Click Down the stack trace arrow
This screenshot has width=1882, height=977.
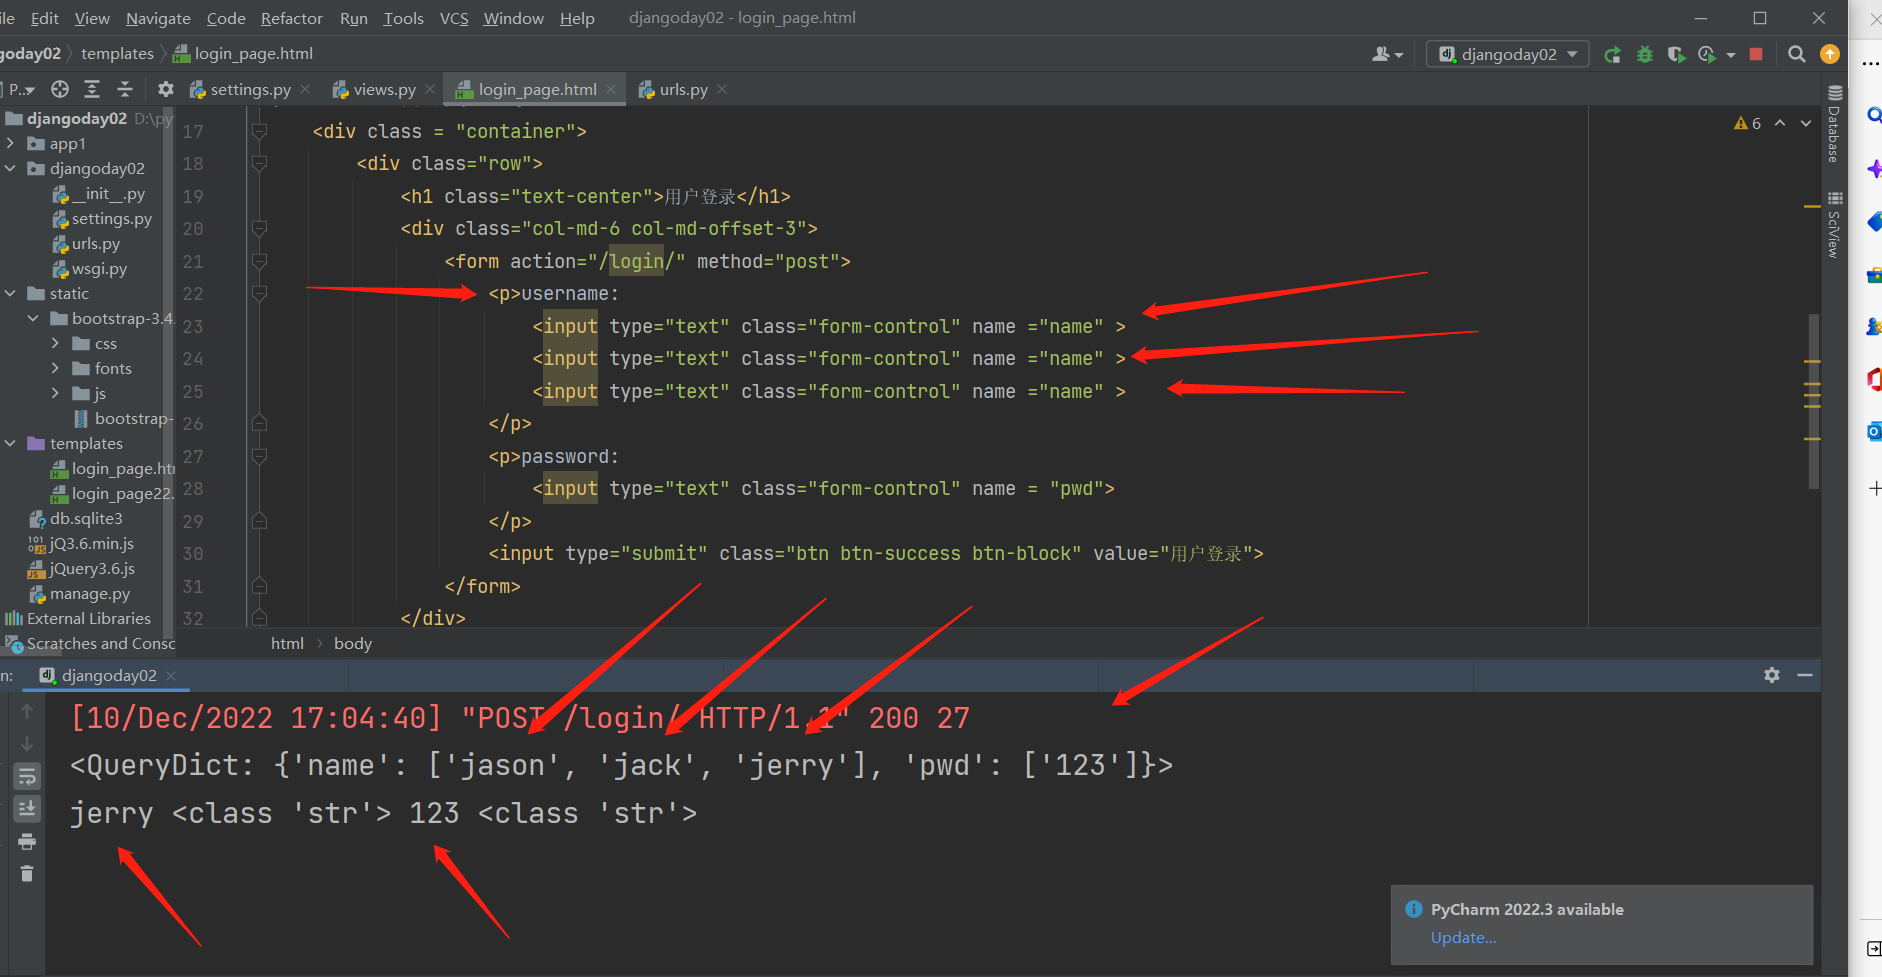[27, 744]
